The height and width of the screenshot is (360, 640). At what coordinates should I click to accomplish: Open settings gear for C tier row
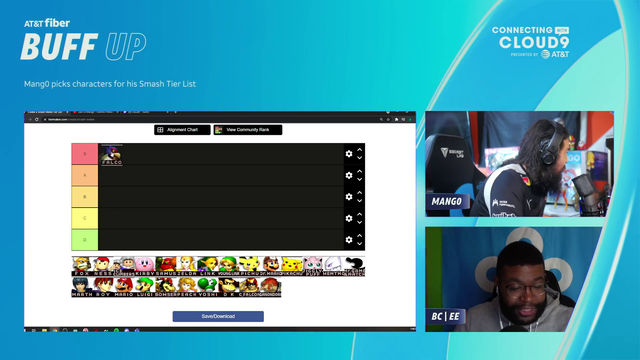(349, 218)
